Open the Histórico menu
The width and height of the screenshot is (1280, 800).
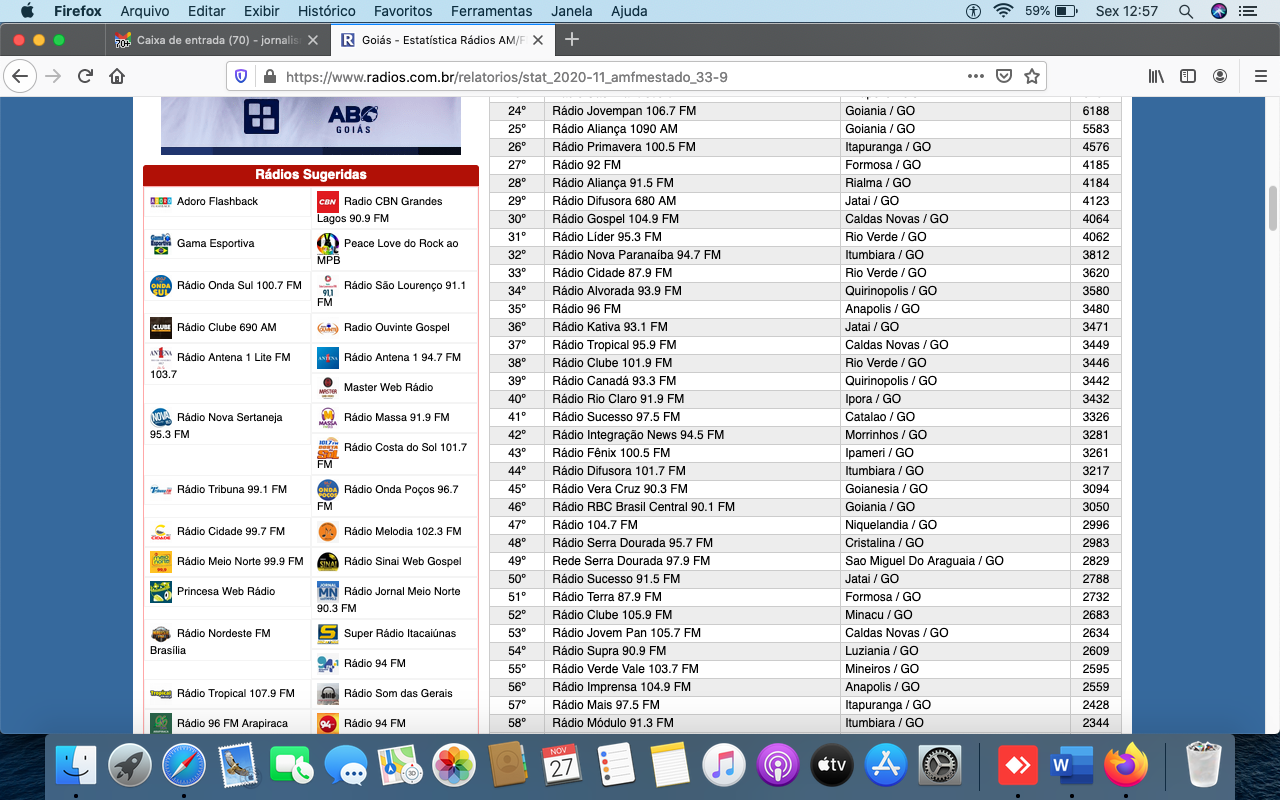pyautogui.click(x=326, y=11)
